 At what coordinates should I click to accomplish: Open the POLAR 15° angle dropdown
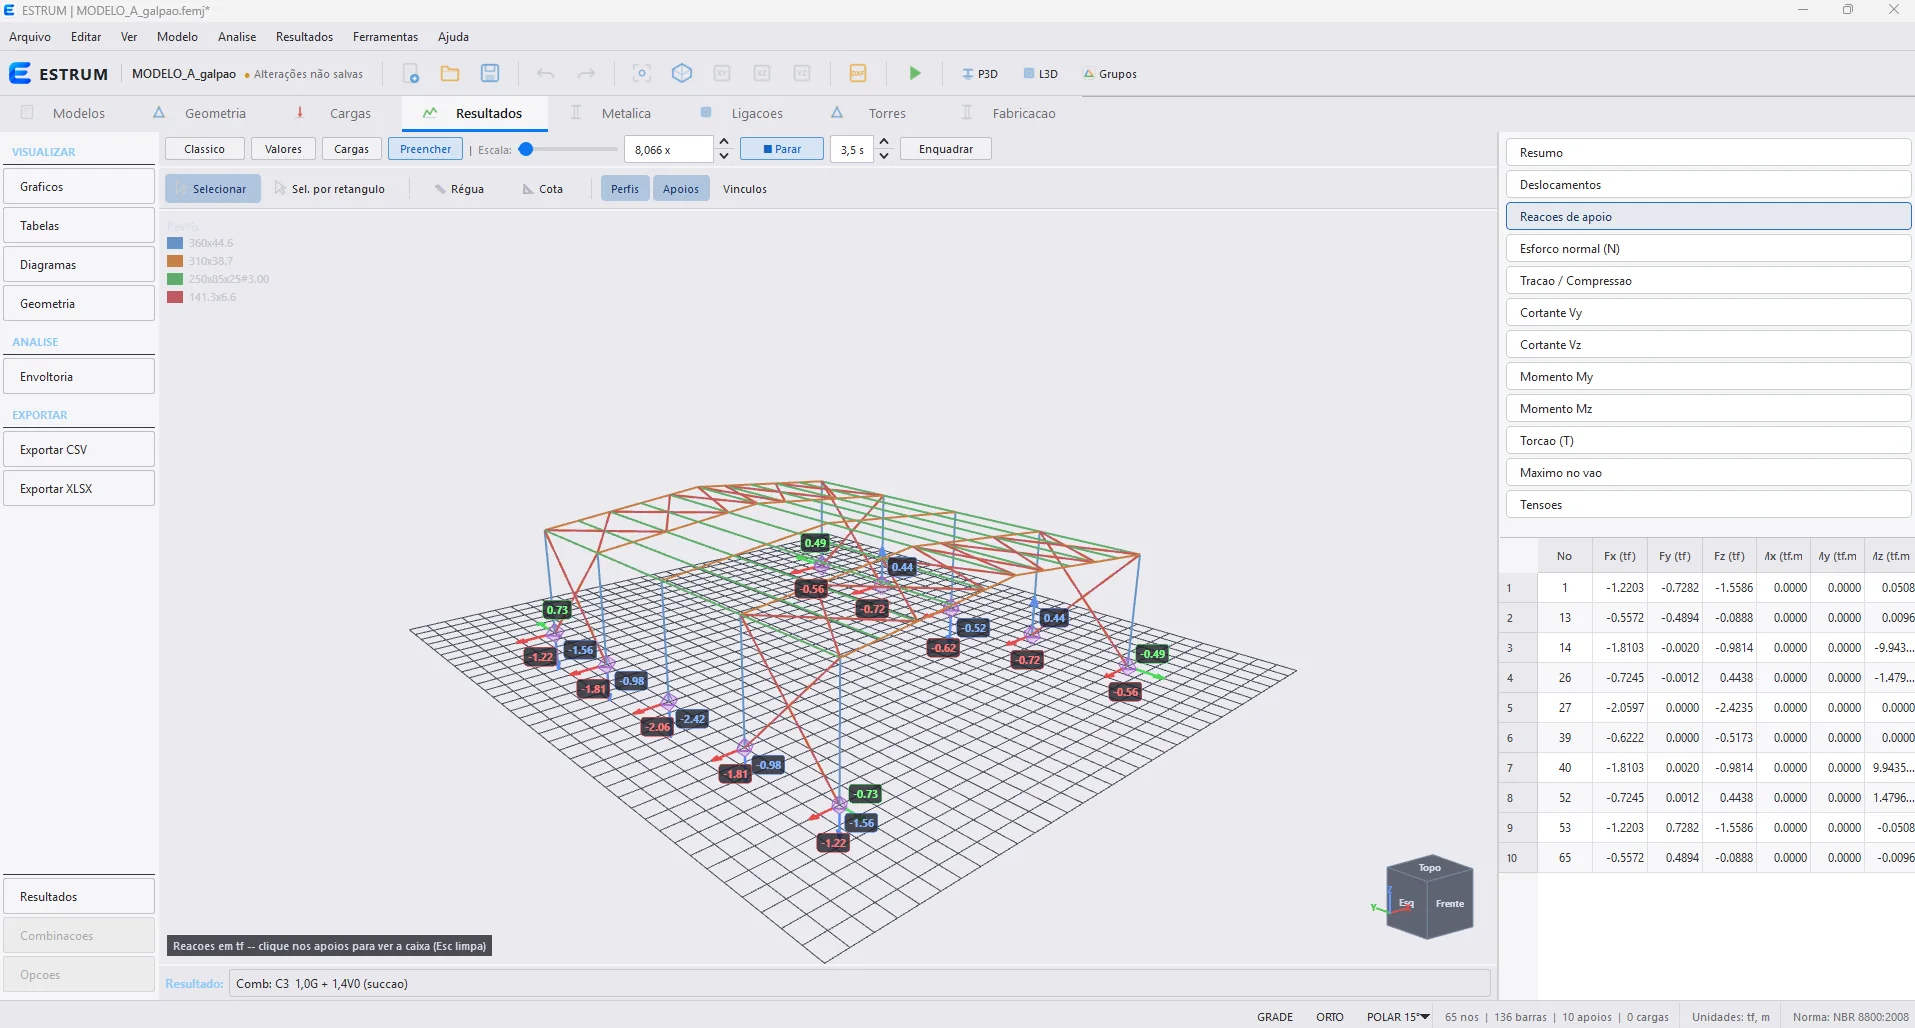click(x=1397, y=1017)
